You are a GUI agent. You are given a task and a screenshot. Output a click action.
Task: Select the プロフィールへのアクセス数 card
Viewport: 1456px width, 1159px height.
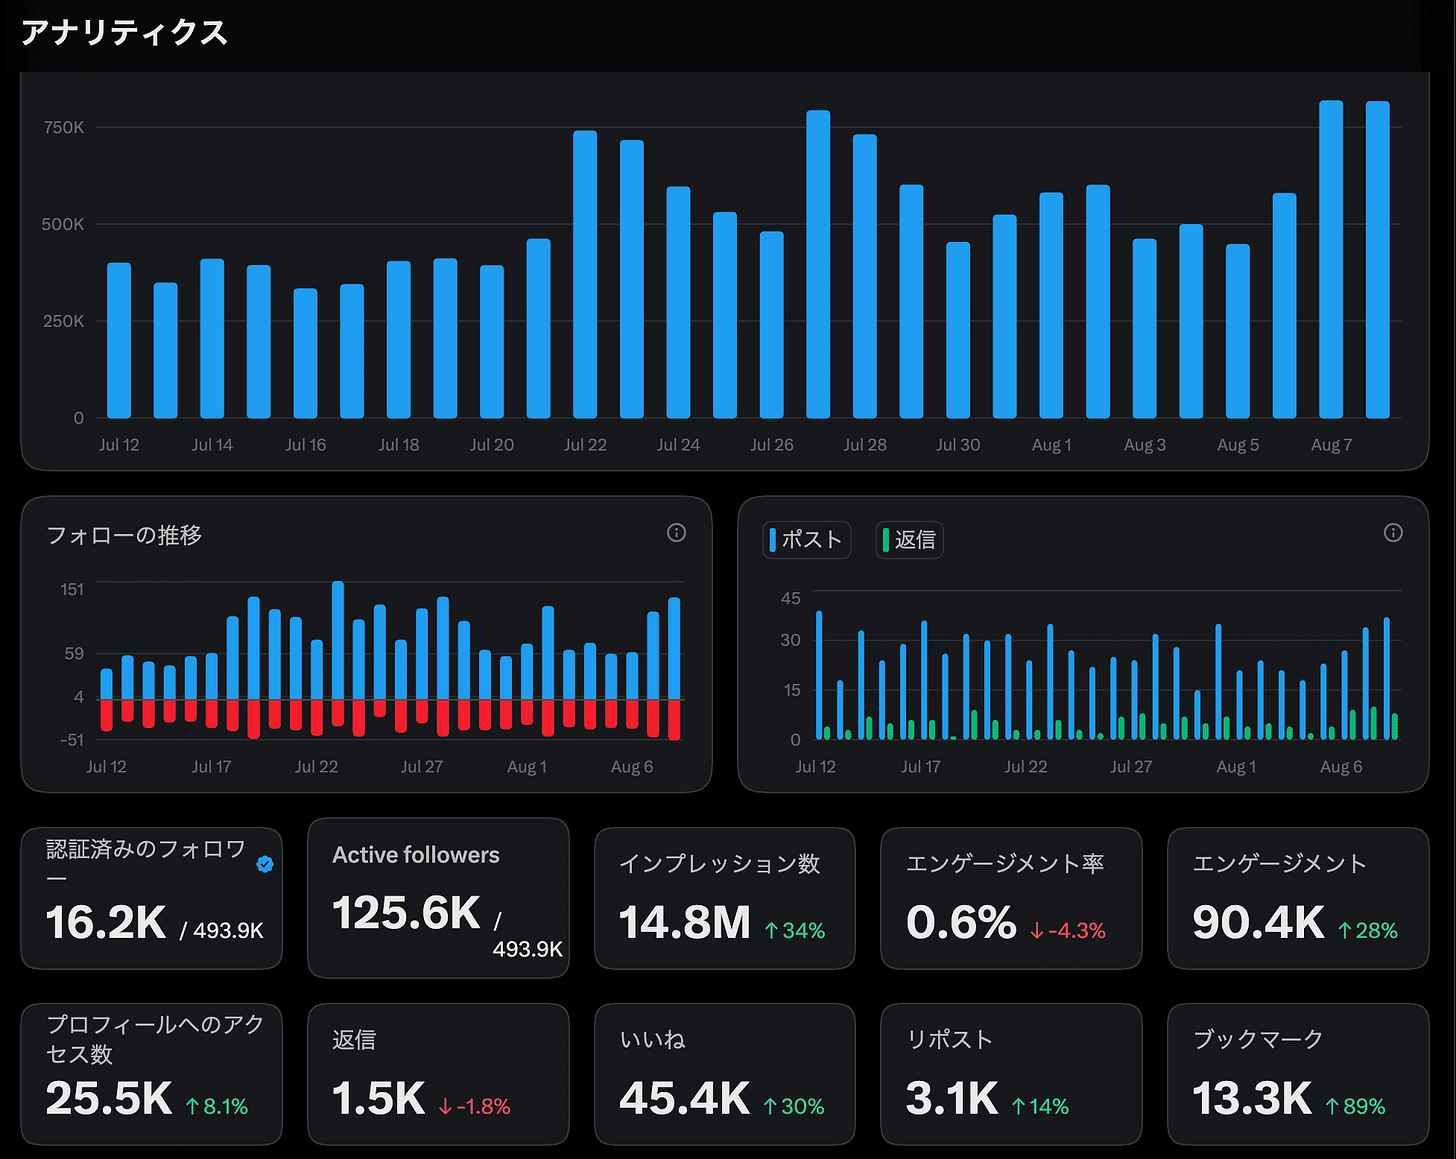tap(152, 1074)
